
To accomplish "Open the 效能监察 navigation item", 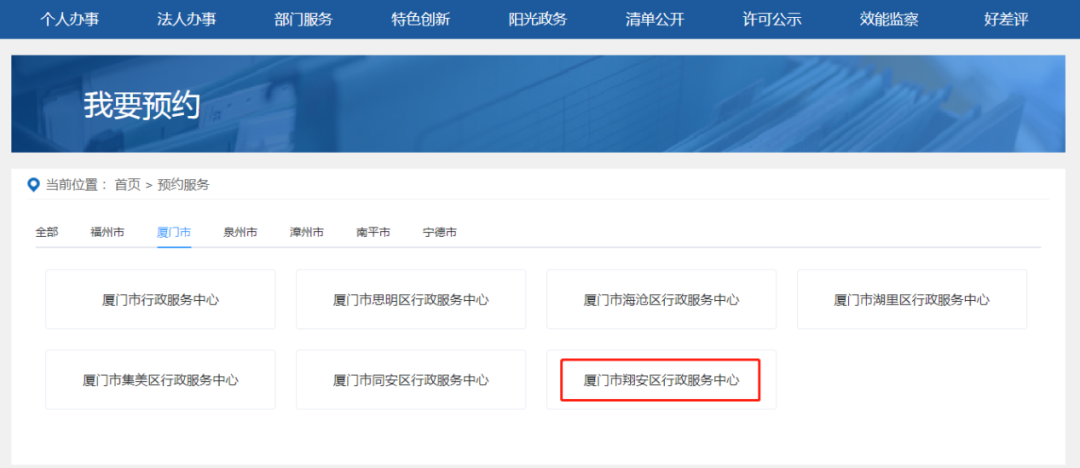I will (x=888, y=19).
